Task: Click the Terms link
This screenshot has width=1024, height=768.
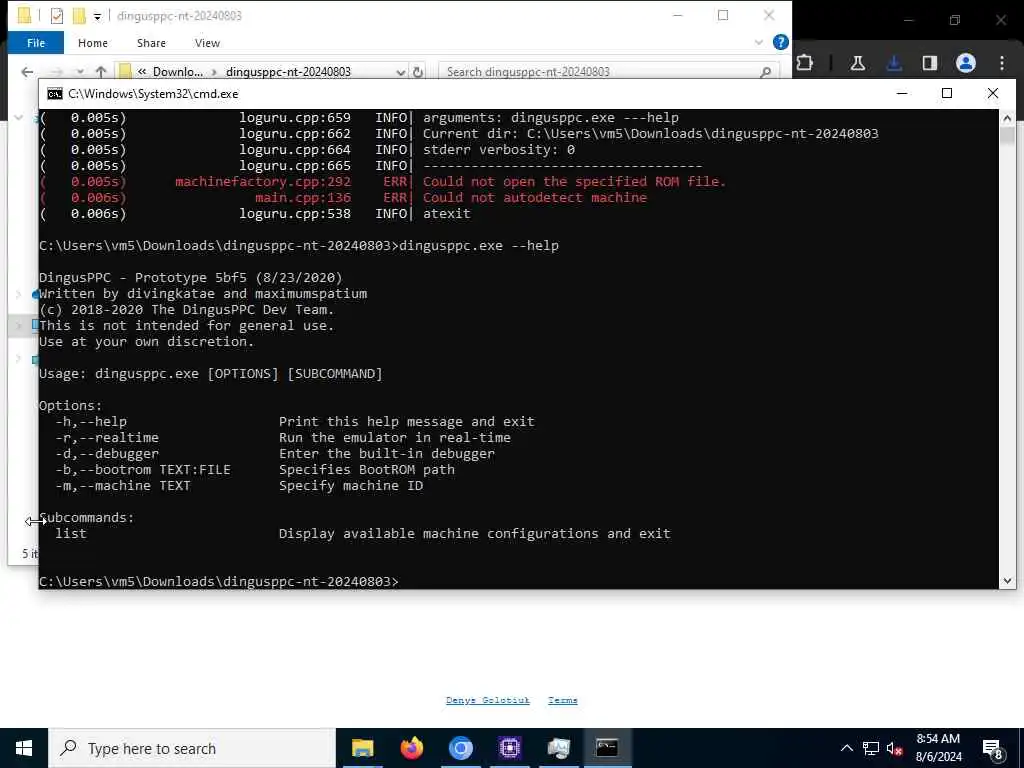Action: point(562,700)
